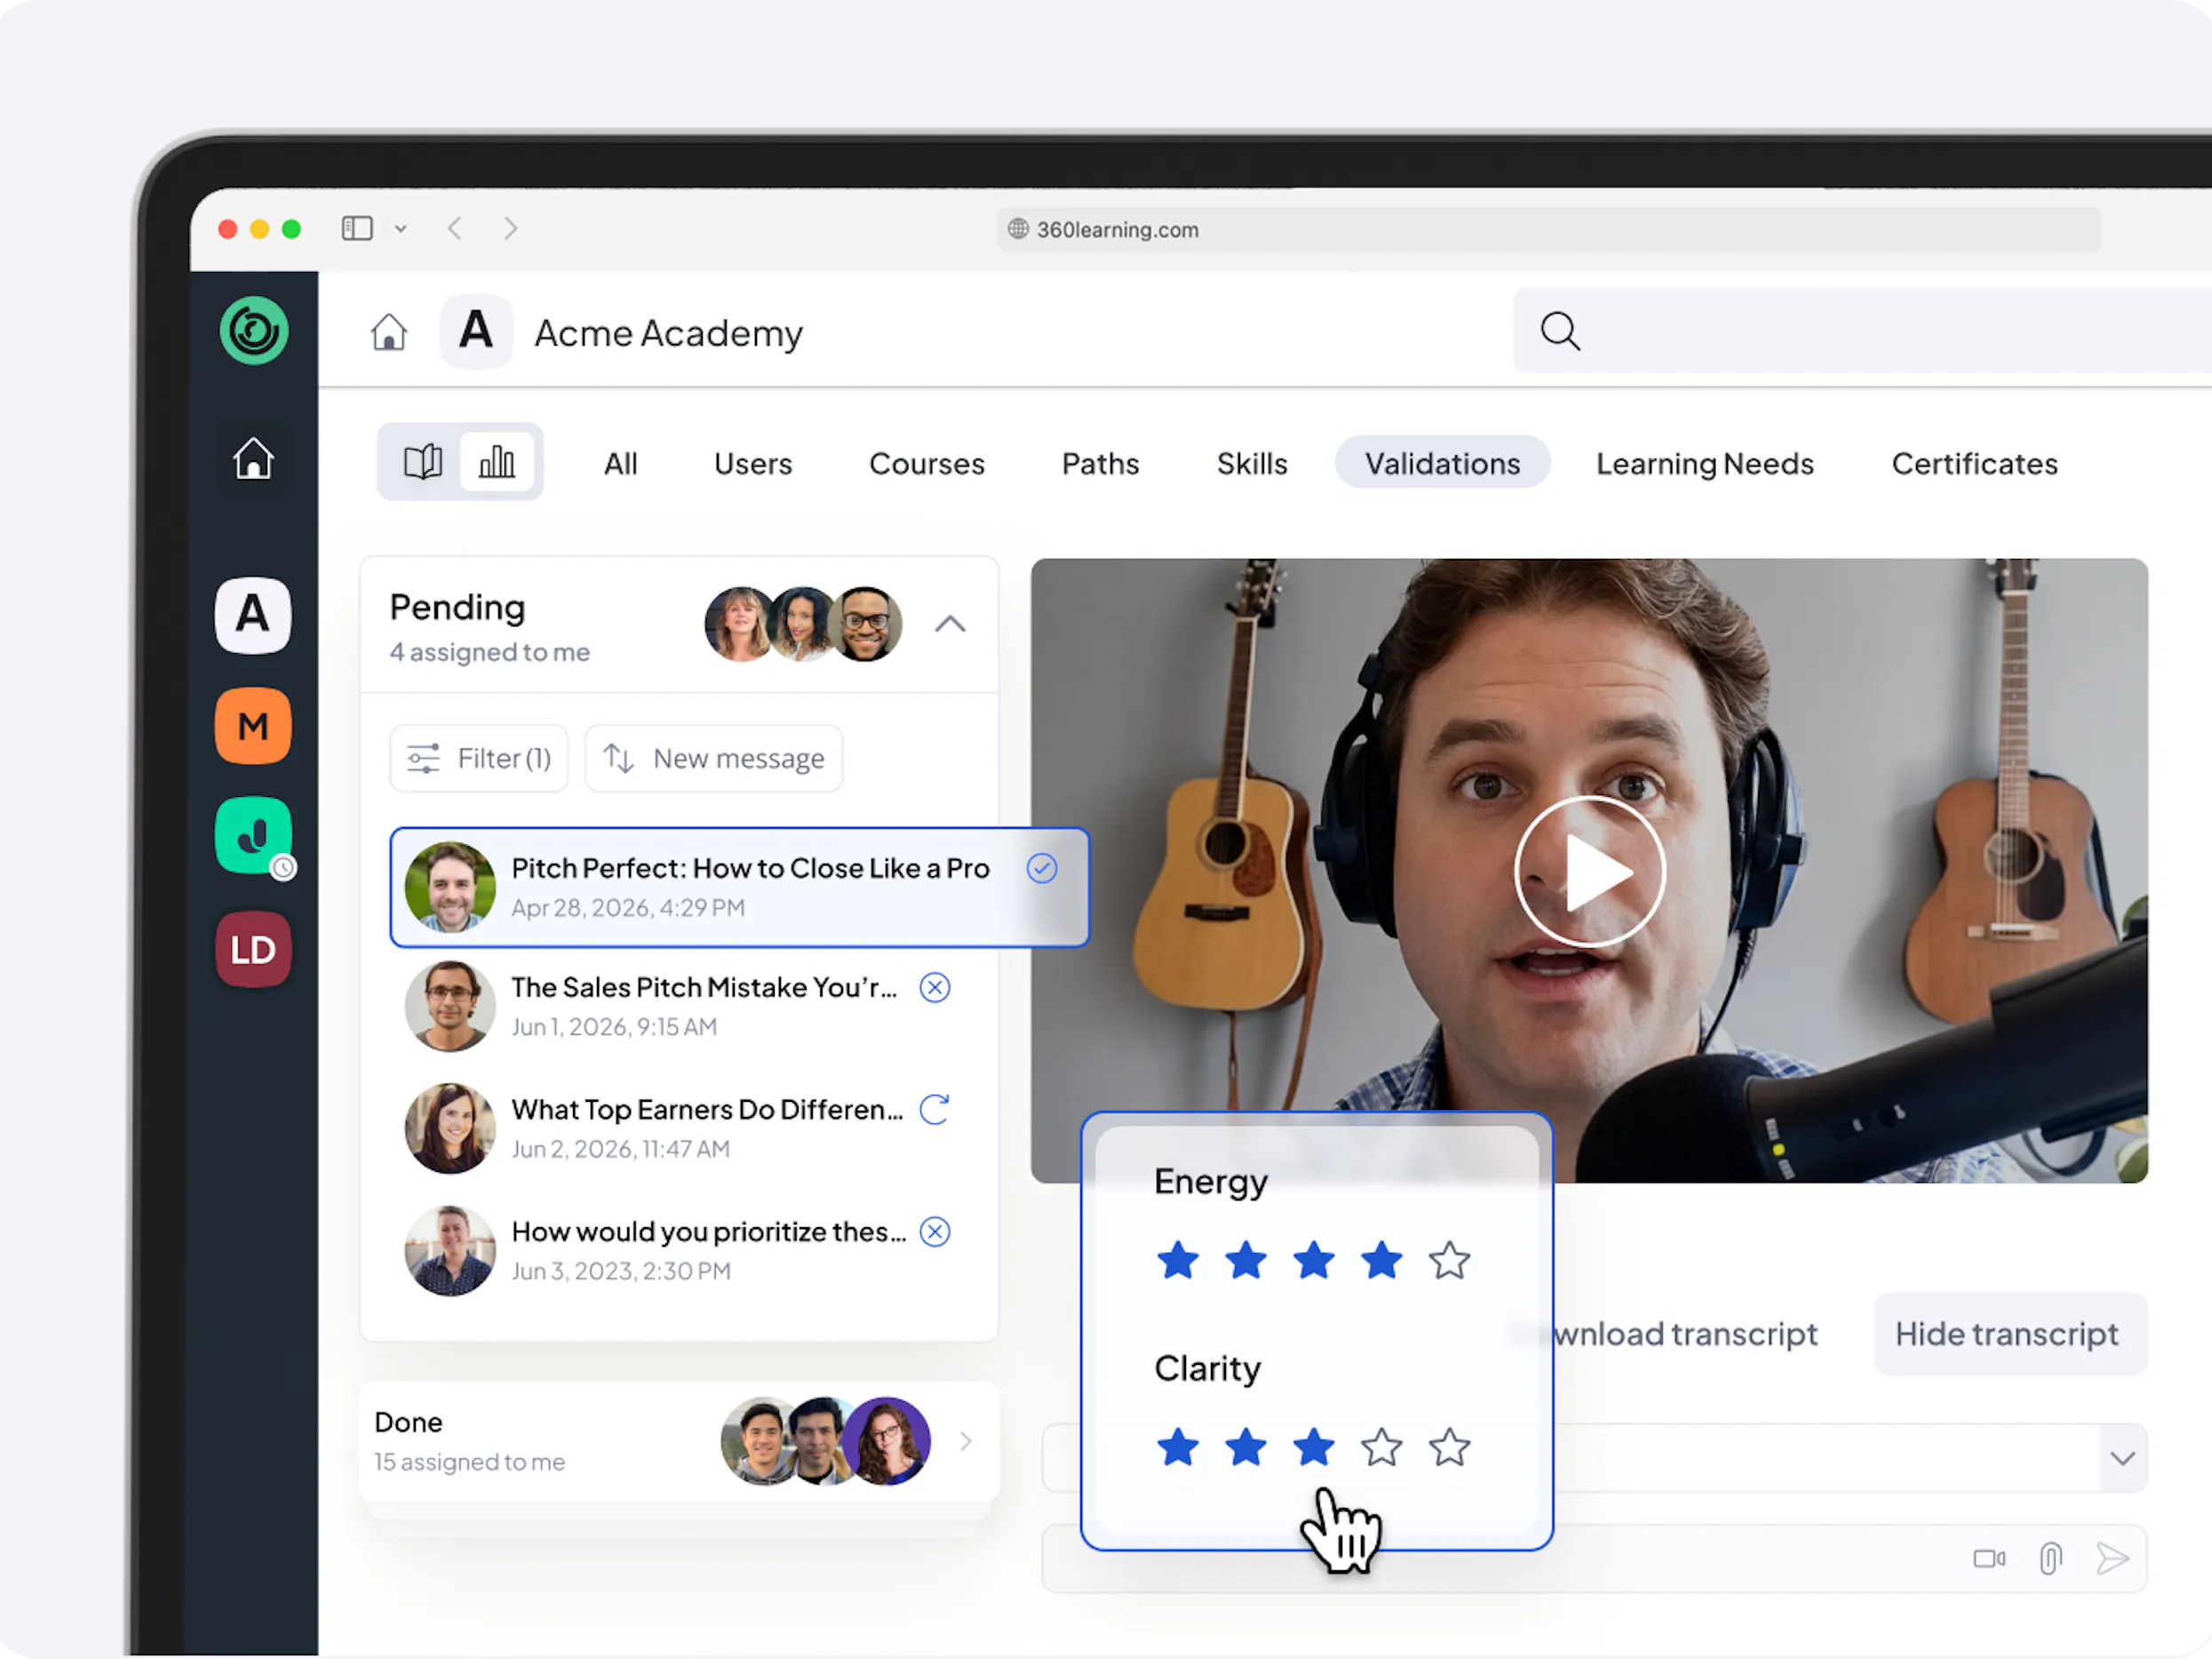Select the Paths tab

point(1100,464)
